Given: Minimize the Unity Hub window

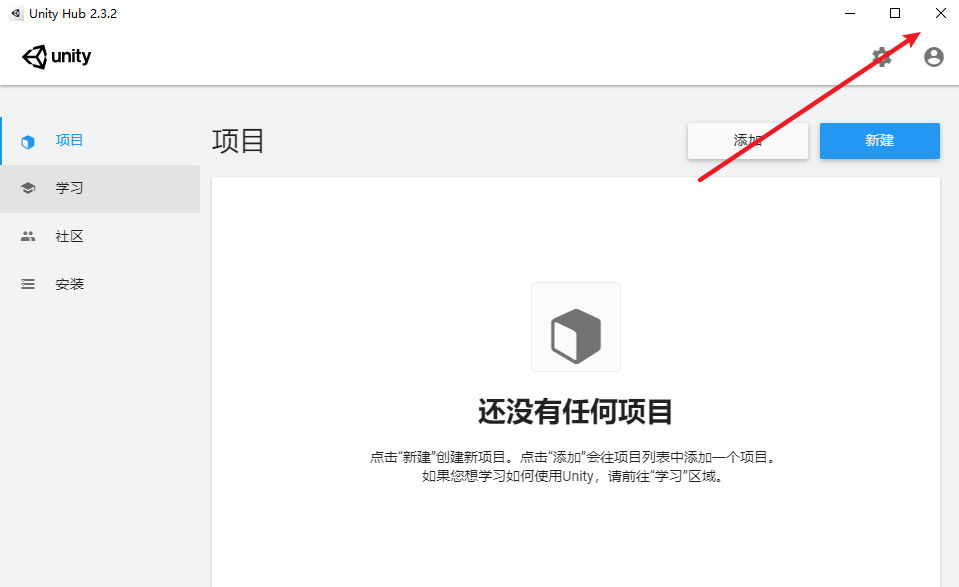Looking at the screenshot, I should pos(850,13).
